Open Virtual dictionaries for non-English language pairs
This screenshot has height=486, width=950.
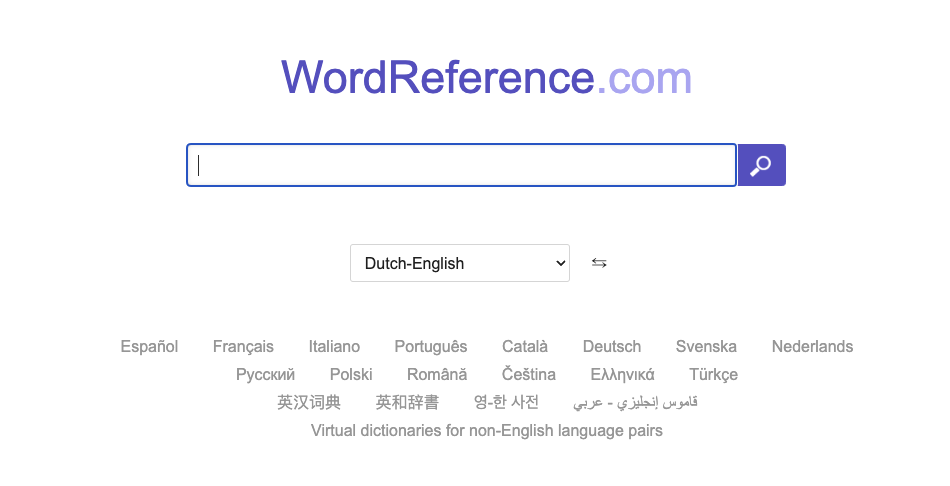coord(487,430)
